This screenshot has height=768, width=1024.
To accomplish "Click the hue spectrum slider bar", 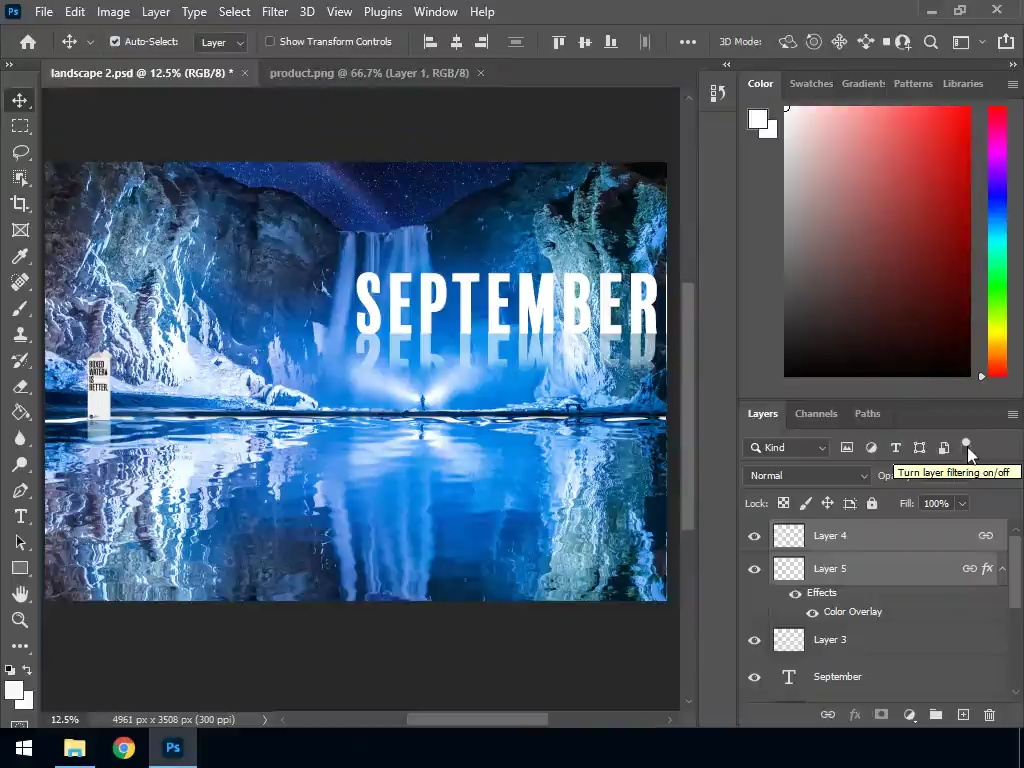I will pos(997,242).
